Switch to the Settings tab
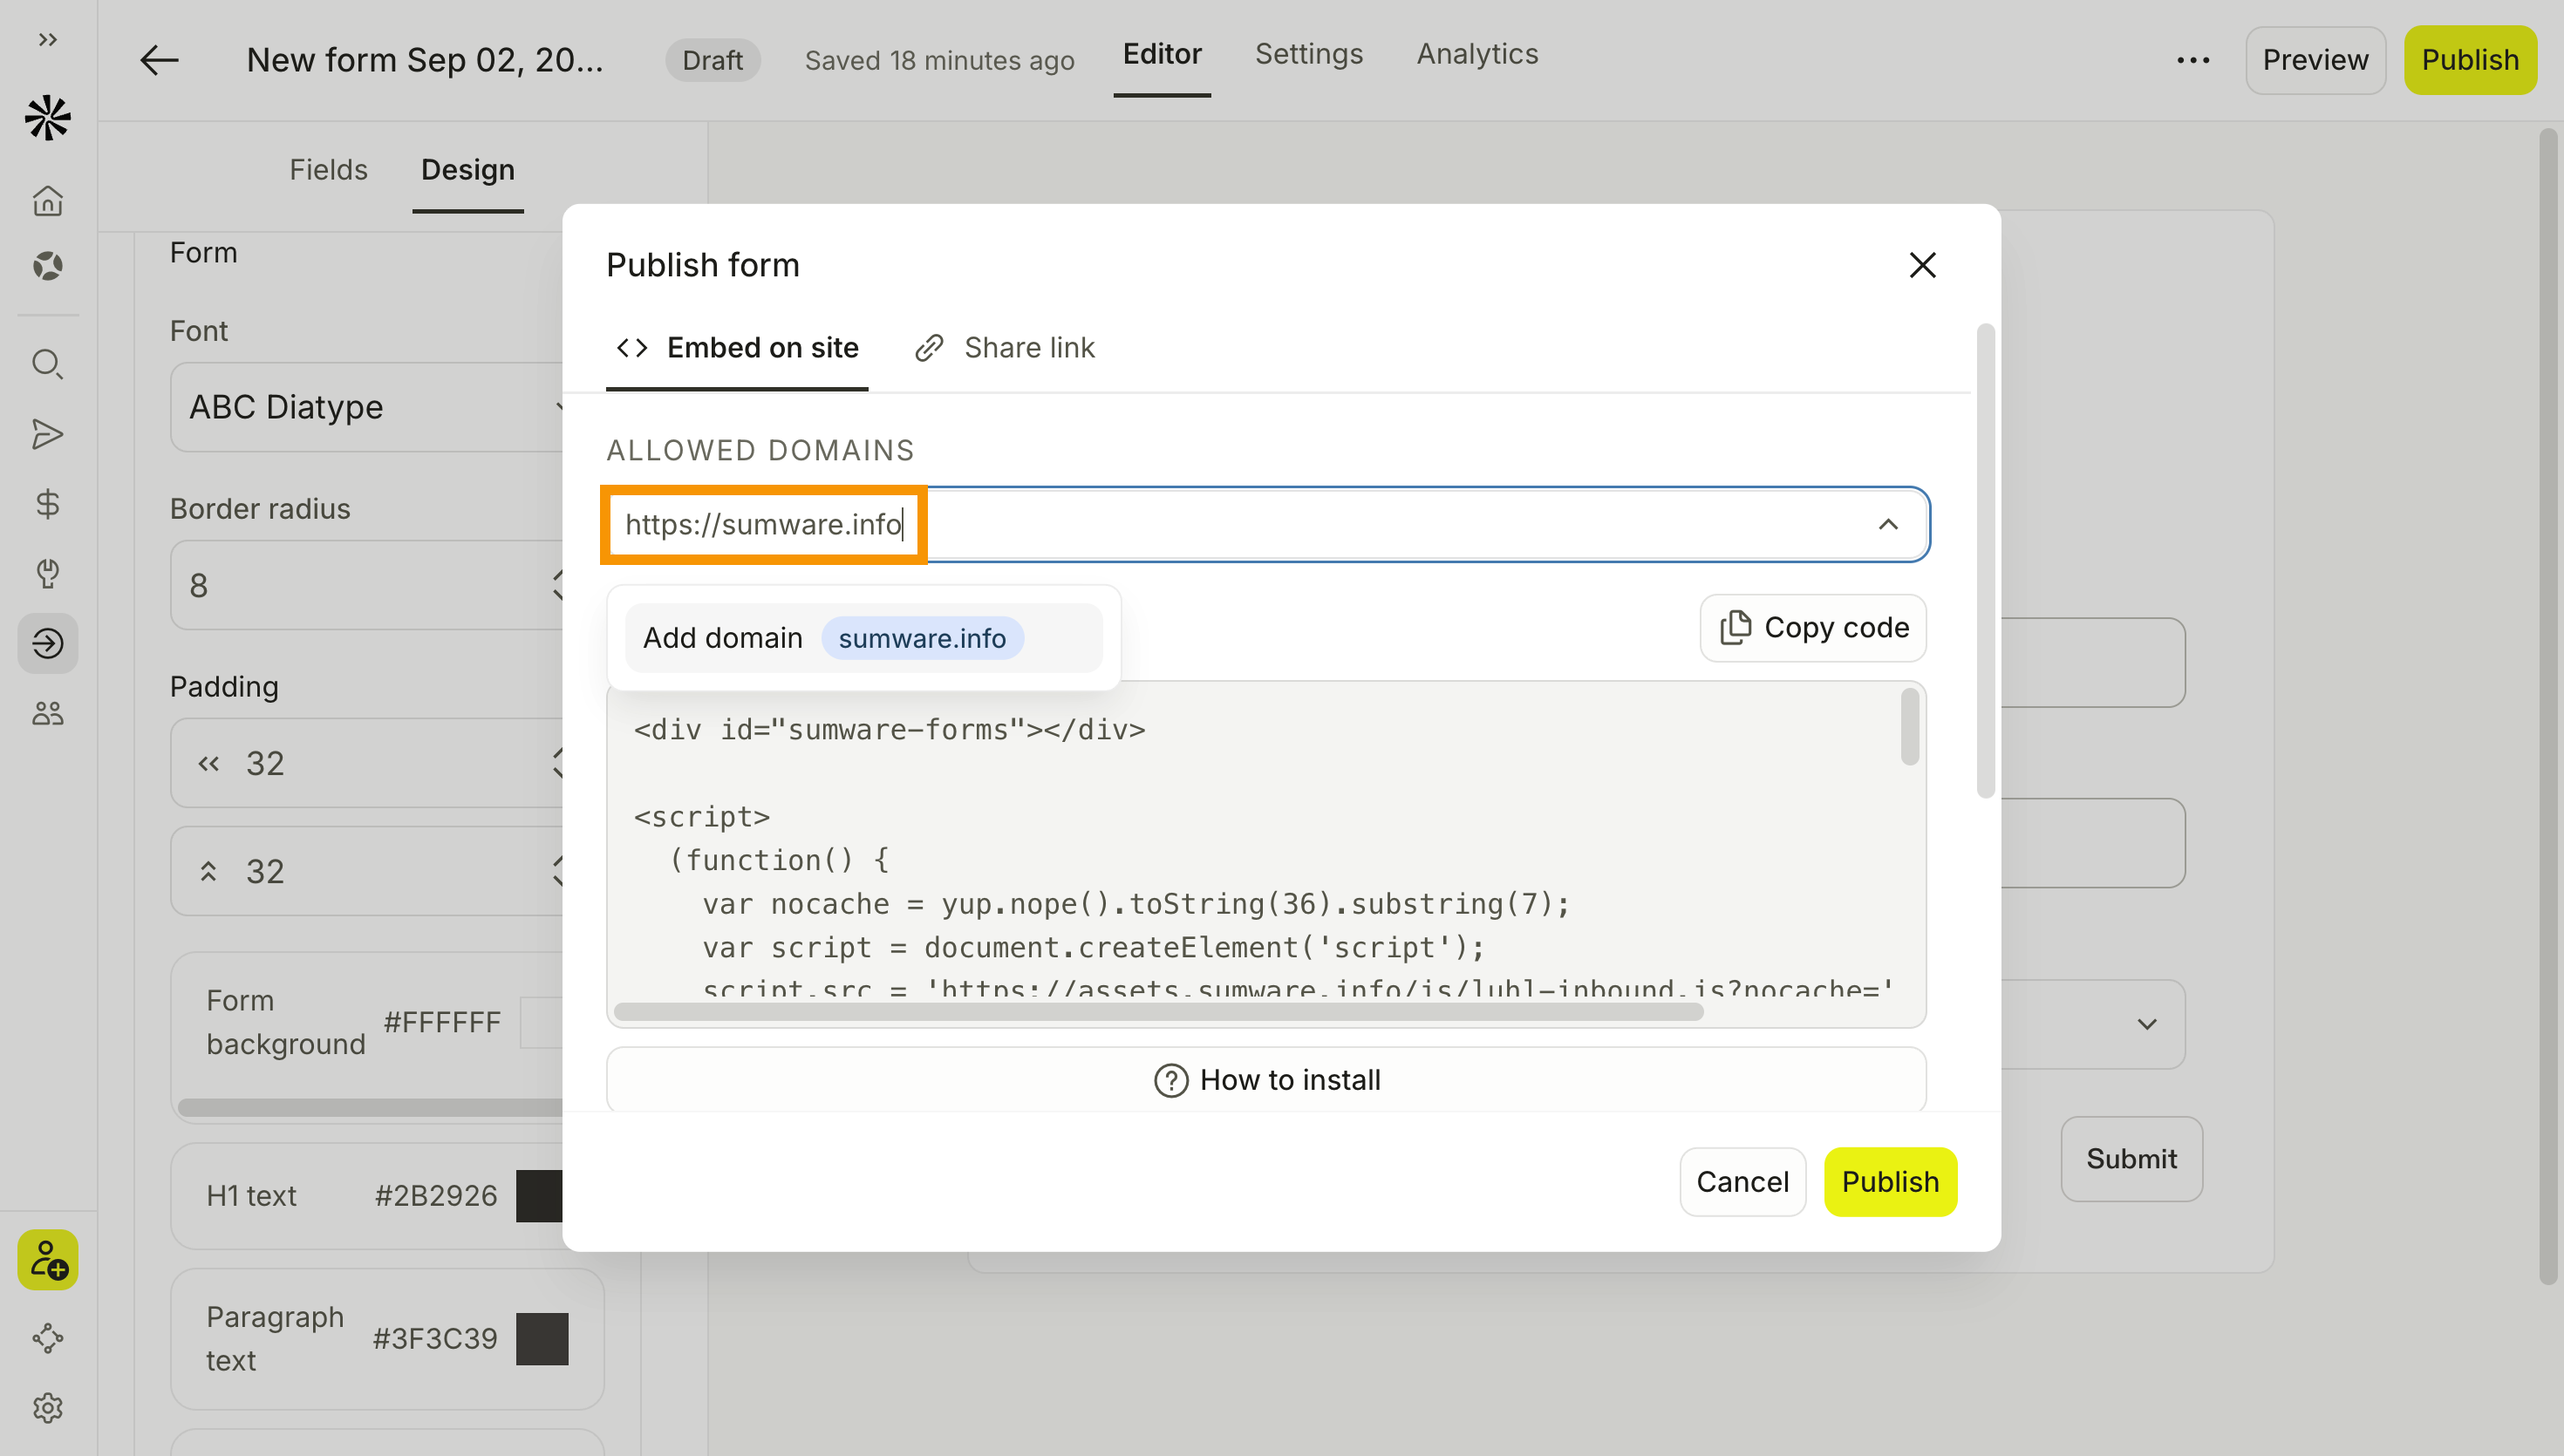This screenshot has width=2564, height=1456. 1308,54
